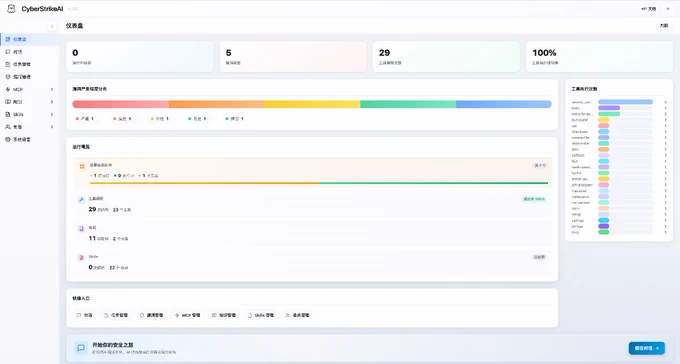This screenshot has width=680, height=364.
Task: Click the chat bubble icon in the sidebar
Action: click(x=8, y=52)
